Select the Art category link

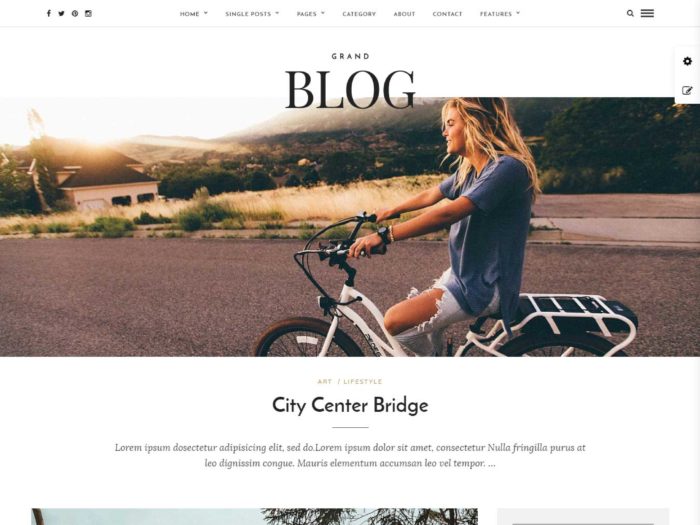tap(325, 382)
